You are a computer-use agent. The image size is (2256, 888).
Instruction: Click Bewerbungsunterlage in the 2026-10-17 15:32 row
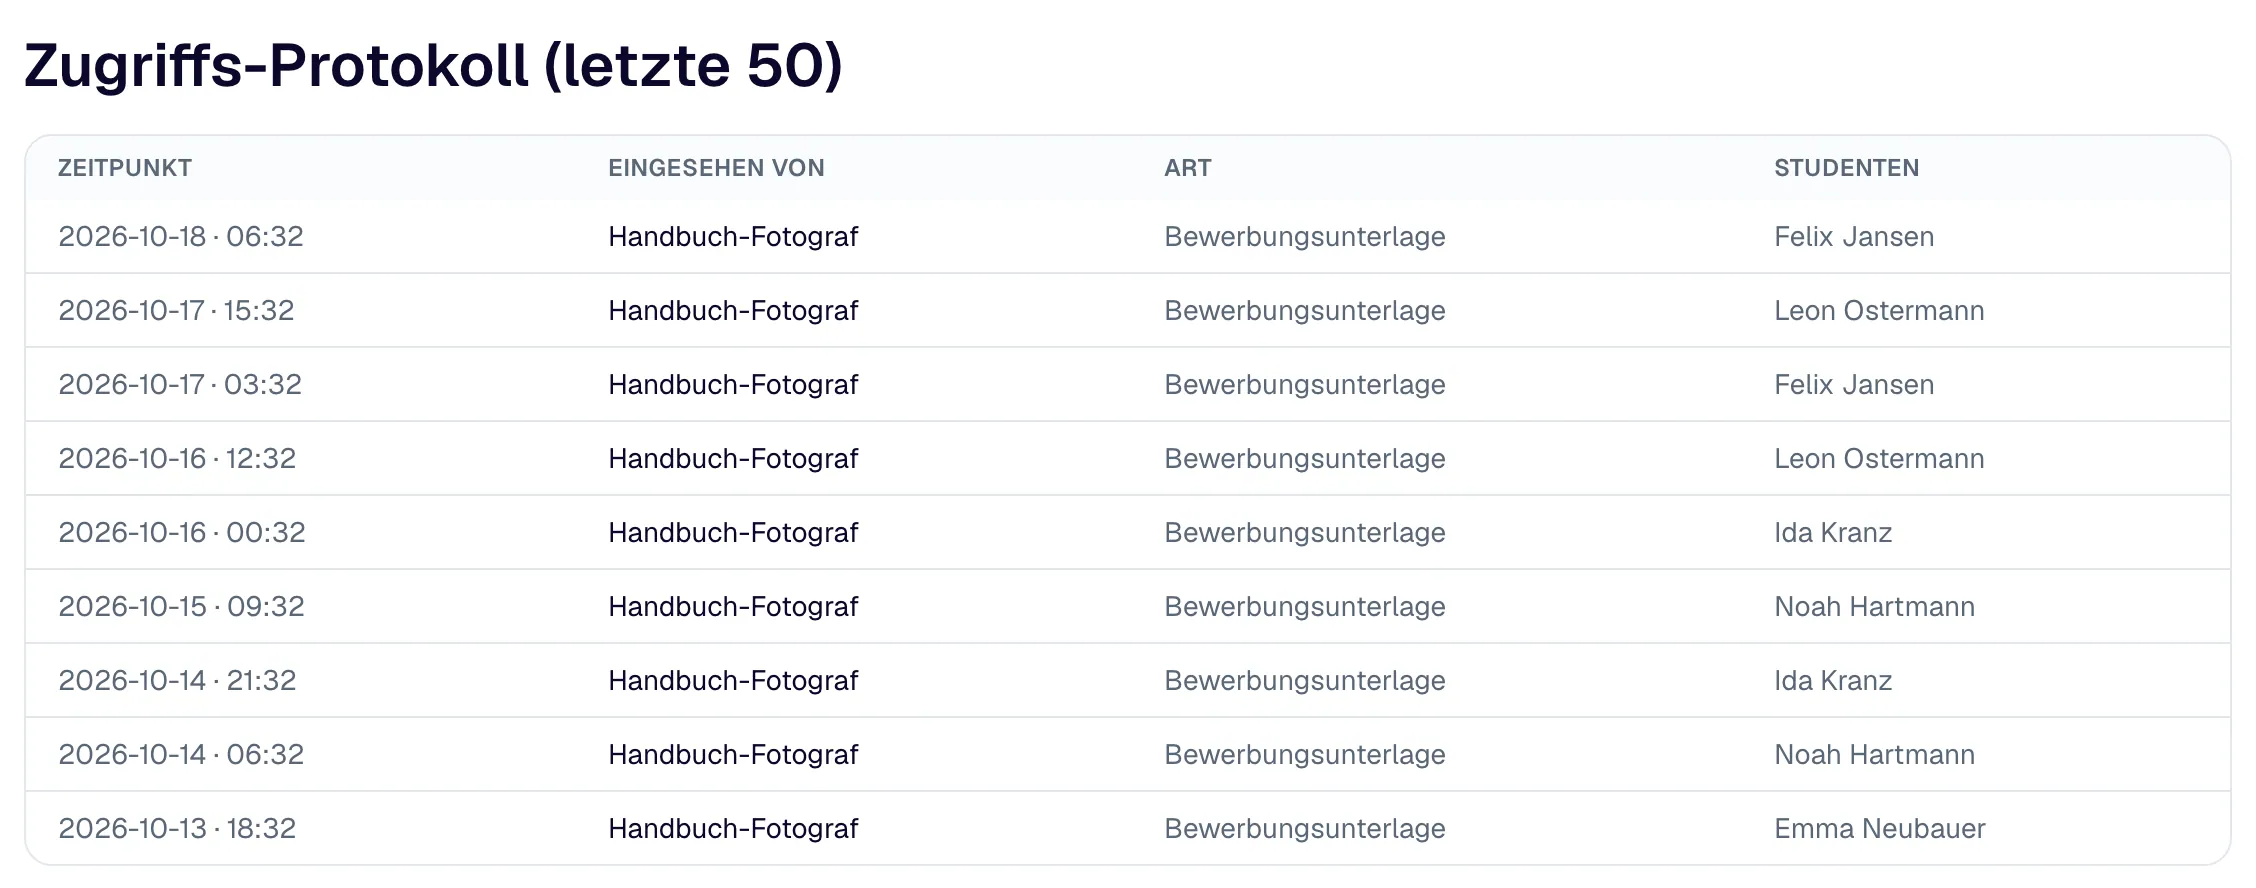click(x=1305, y=311)
